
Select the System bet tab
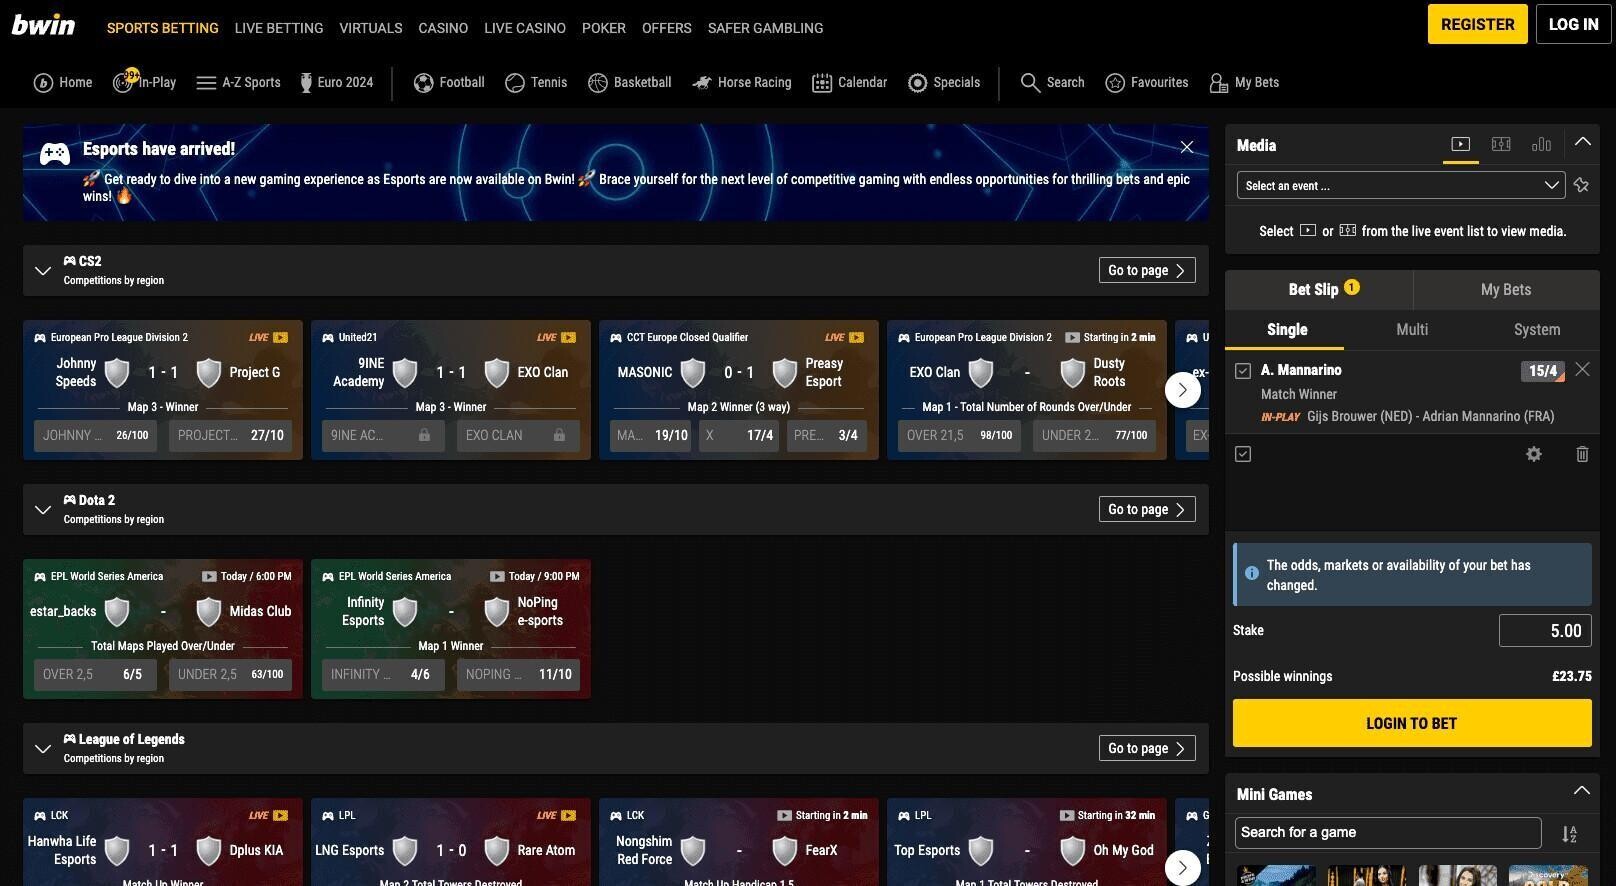coord(1537,330)
